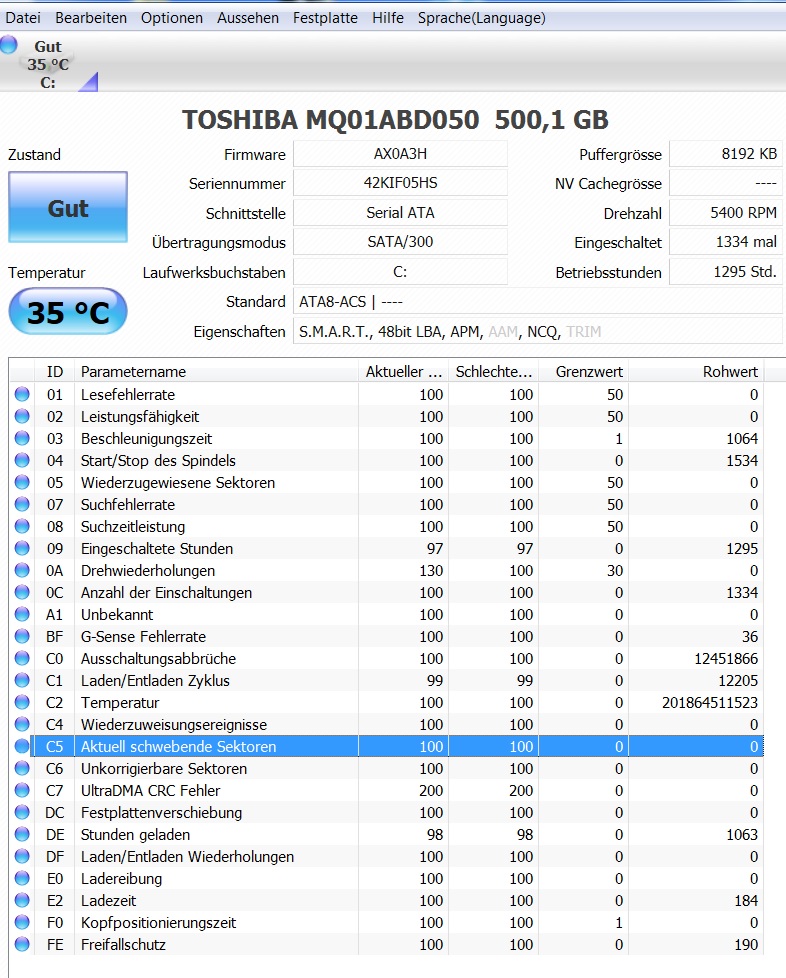Click the status icon of Aktuell schwebende Sektoren
Screen dimensions: 786x978
coord(22,746)
